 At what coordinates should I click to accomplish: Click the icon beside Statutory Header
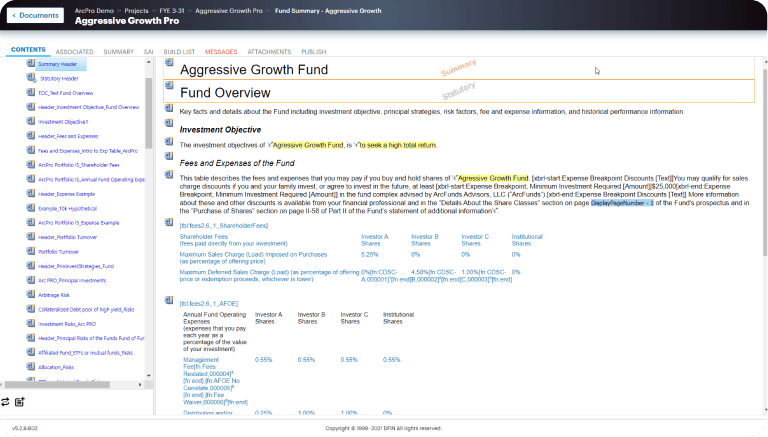30,78
